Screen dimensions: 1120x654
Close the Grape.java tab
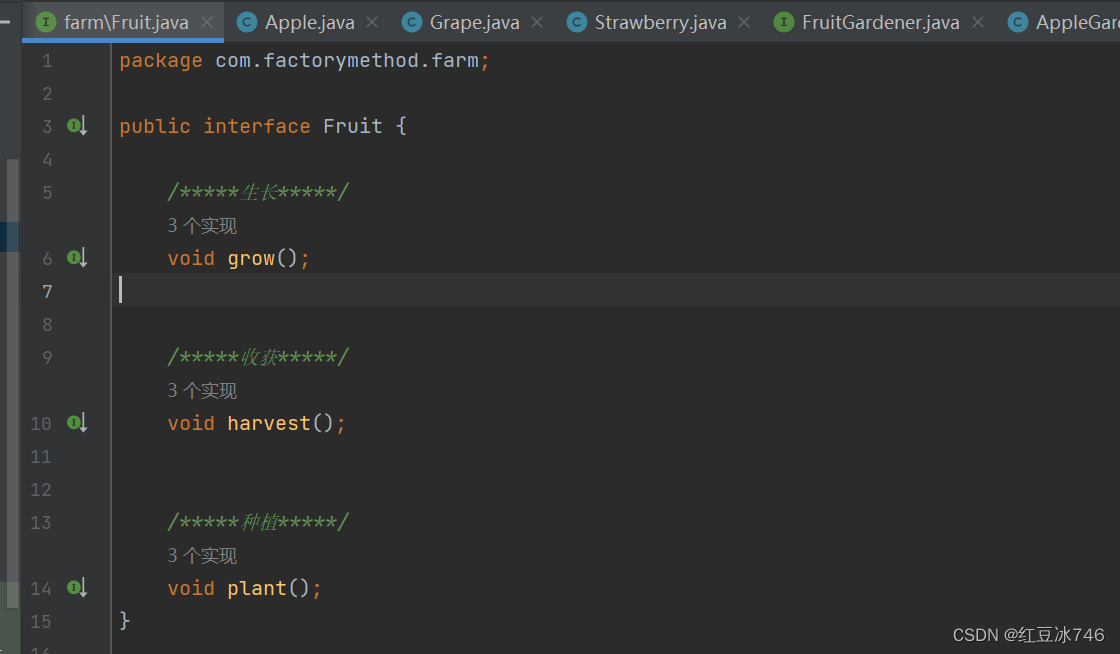(x=537, y=22)
